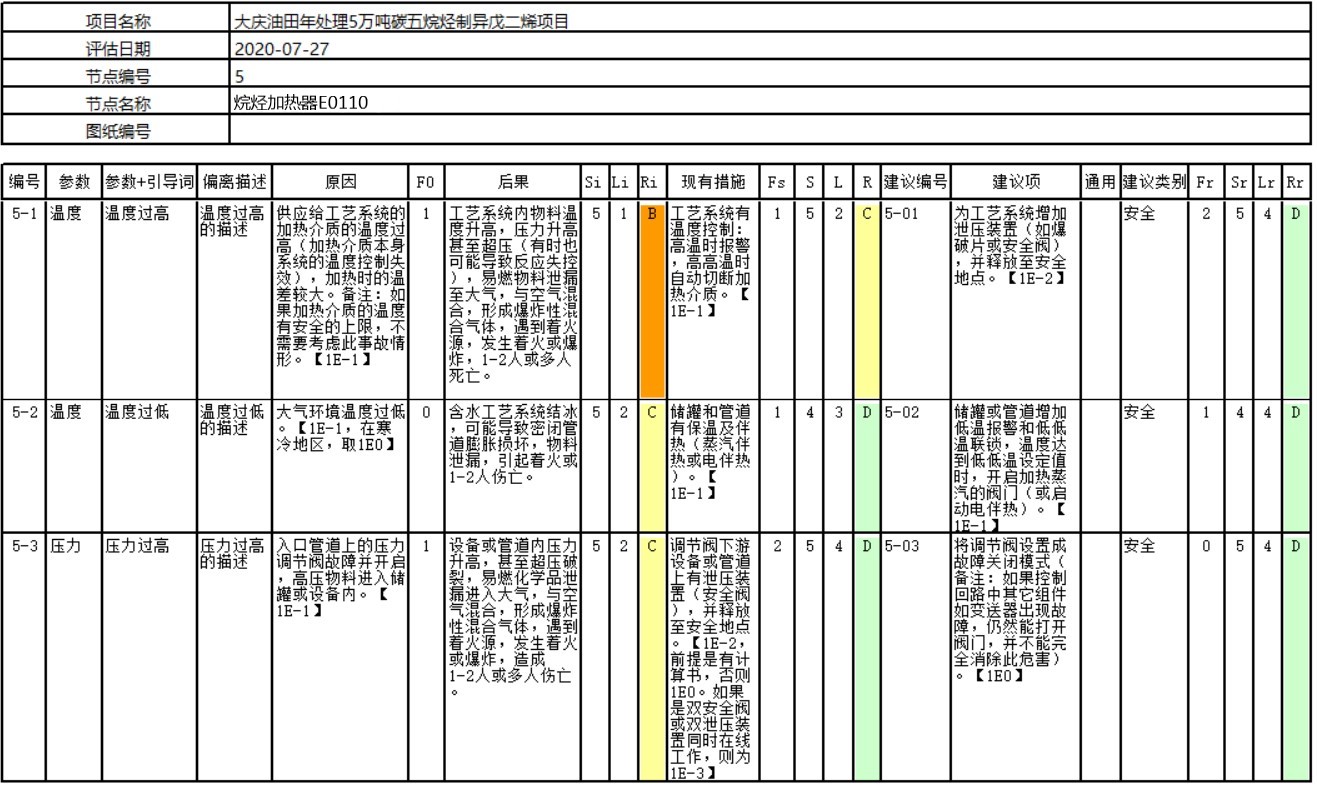Click the Rr column header
Screen dimensions: 1317x785
click(1294, 182)
